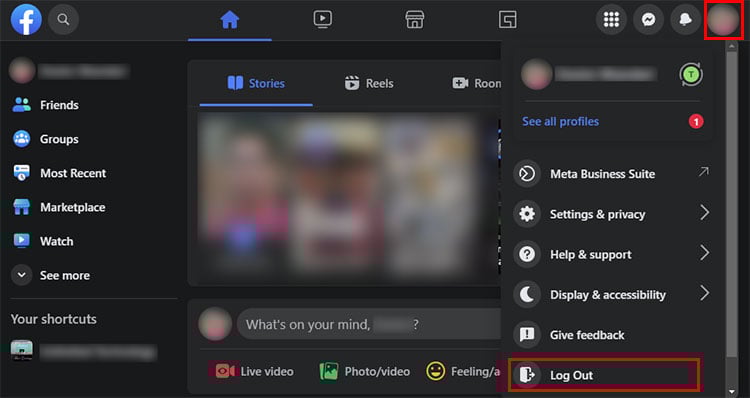Expand Settings & privacy submenu chevron
Image resolution: width=750 pixels, height=398 pixels.
pos(705,213)
